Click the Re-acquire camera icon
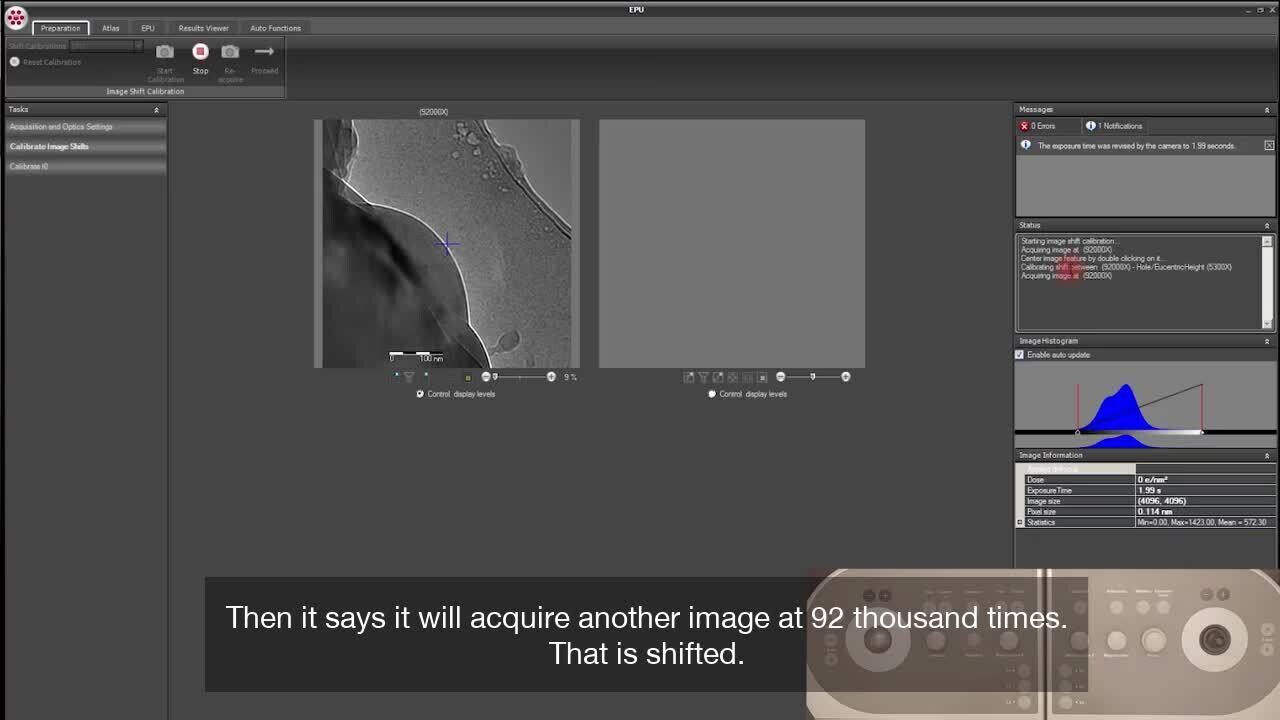The width and height of the screenshot is (1280, 720). pos(230,52)
